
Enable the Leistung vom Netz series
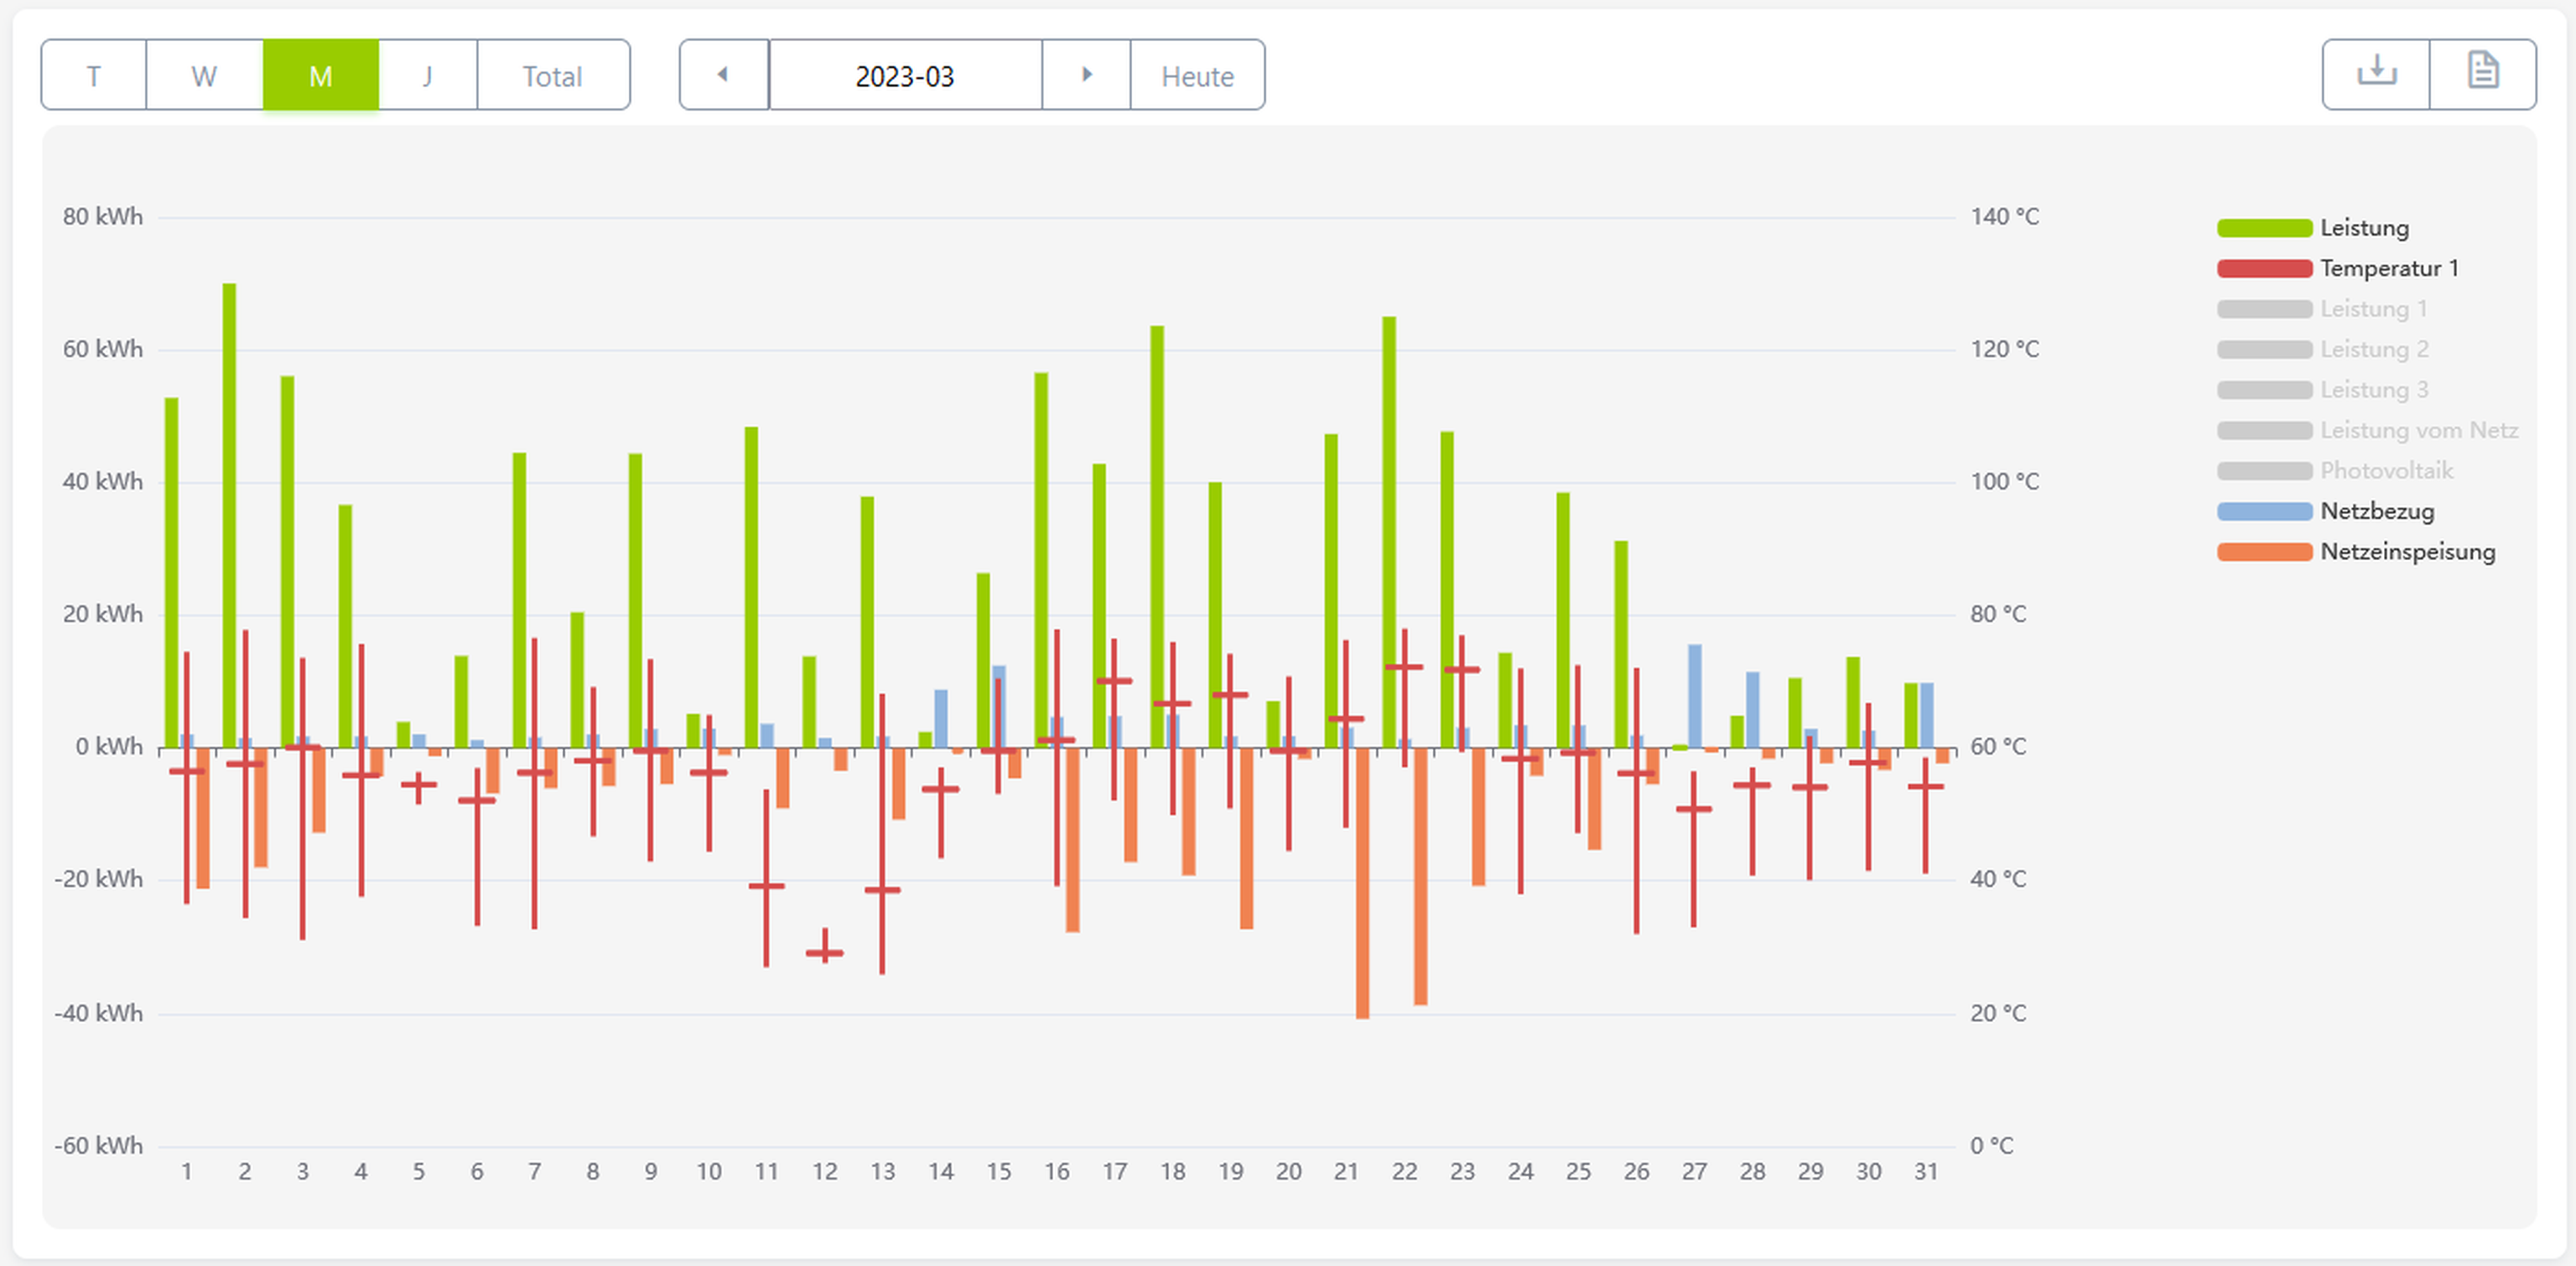(x=2418, y=431)
